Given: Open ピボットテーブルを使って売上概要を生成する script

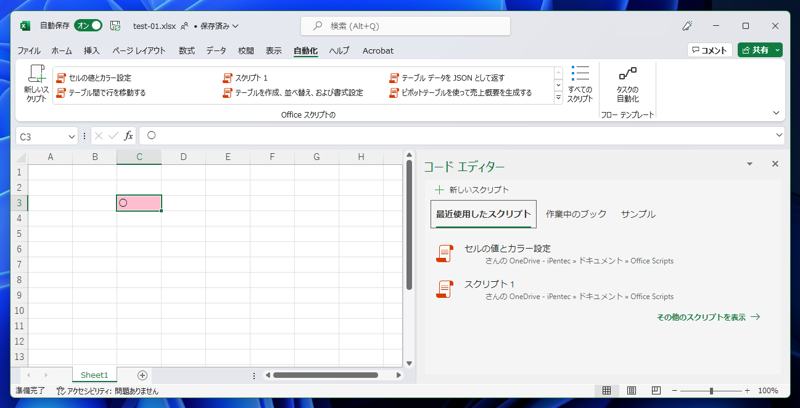Looking at the screenshot, I should coord(461,93).
